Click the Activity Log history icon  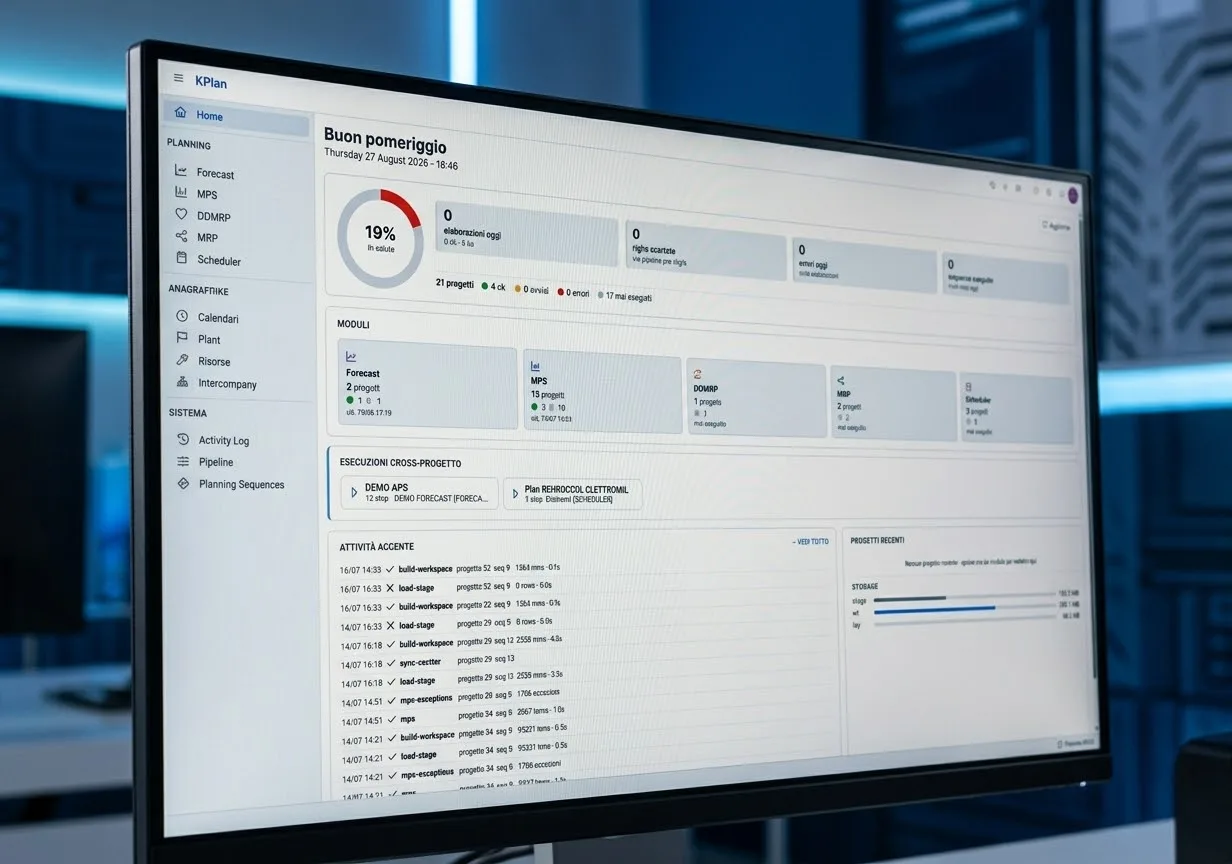(183, 439)
